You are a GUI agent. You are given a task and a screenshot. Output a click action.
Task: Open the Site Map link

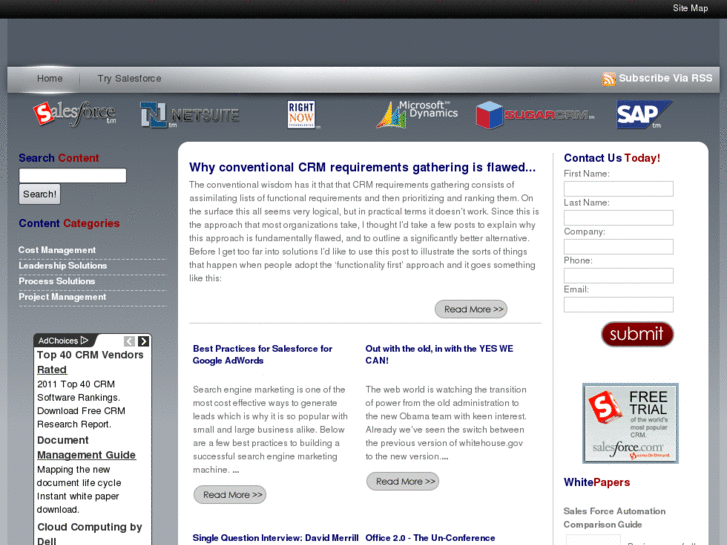(x=690, y=8)
